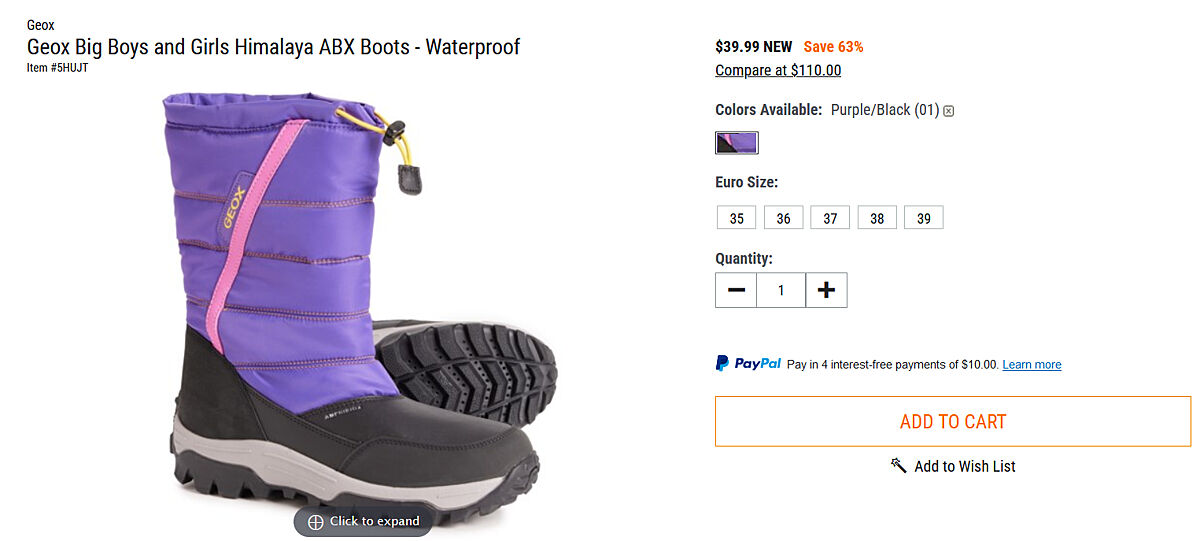Click the Add to Wish List pin icon

(x=898, y=466)
